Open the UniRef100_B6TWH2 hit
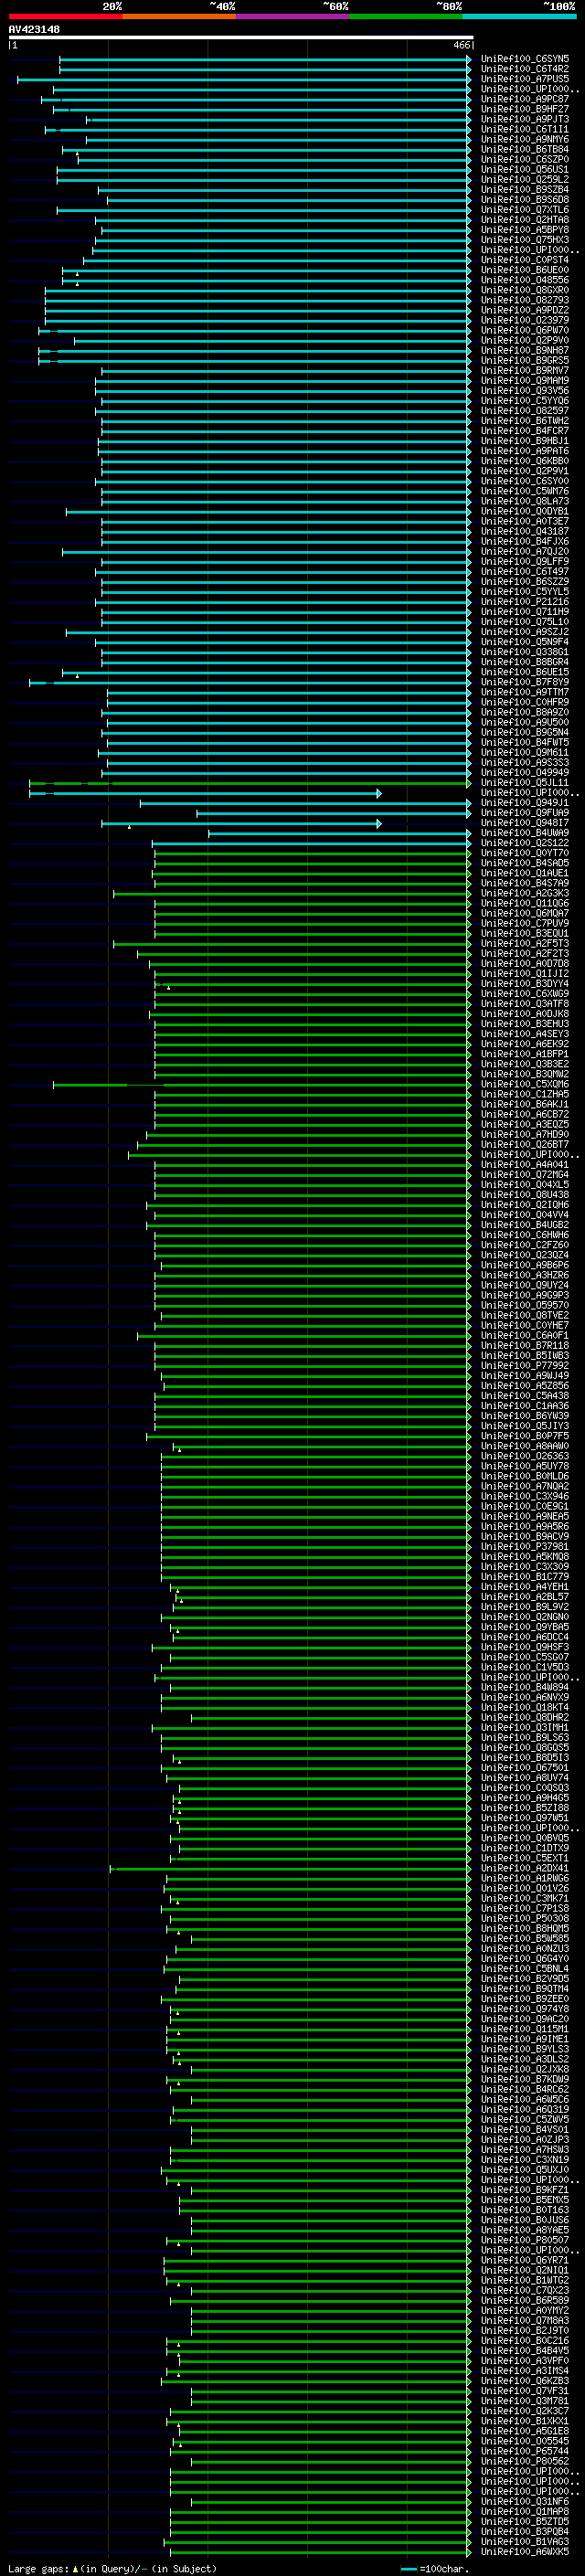585x2576 pixels. (525, 421)
